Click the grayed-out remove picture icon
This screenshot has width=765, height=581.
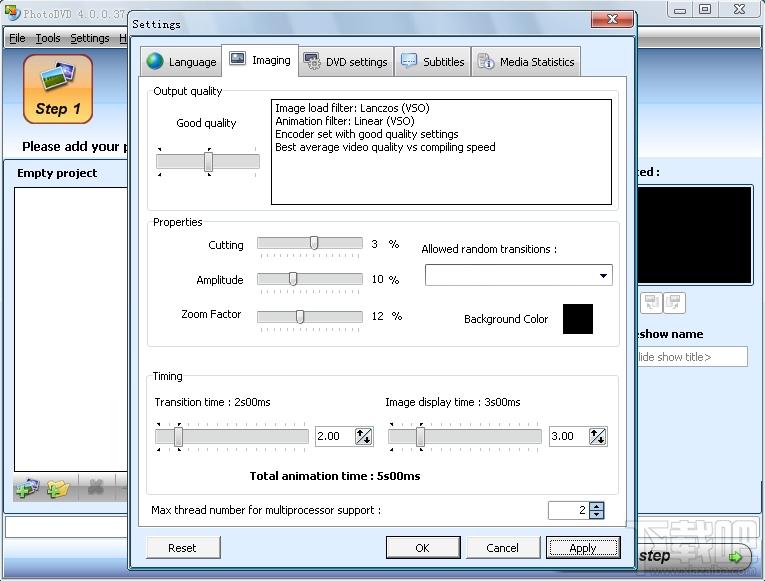point(96,487)
